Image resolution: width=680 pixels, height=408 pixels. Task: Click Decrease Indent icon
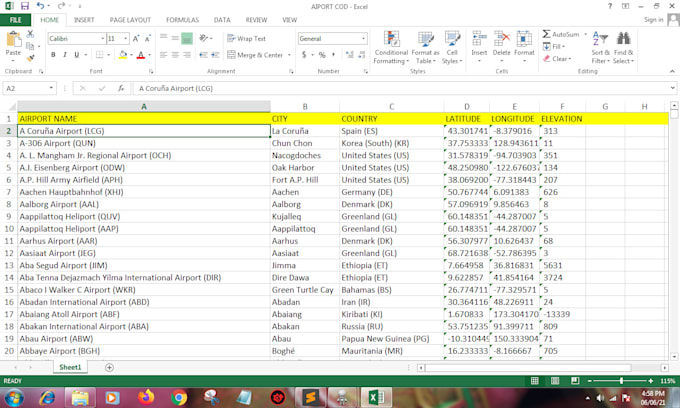[x=203, y=55]
